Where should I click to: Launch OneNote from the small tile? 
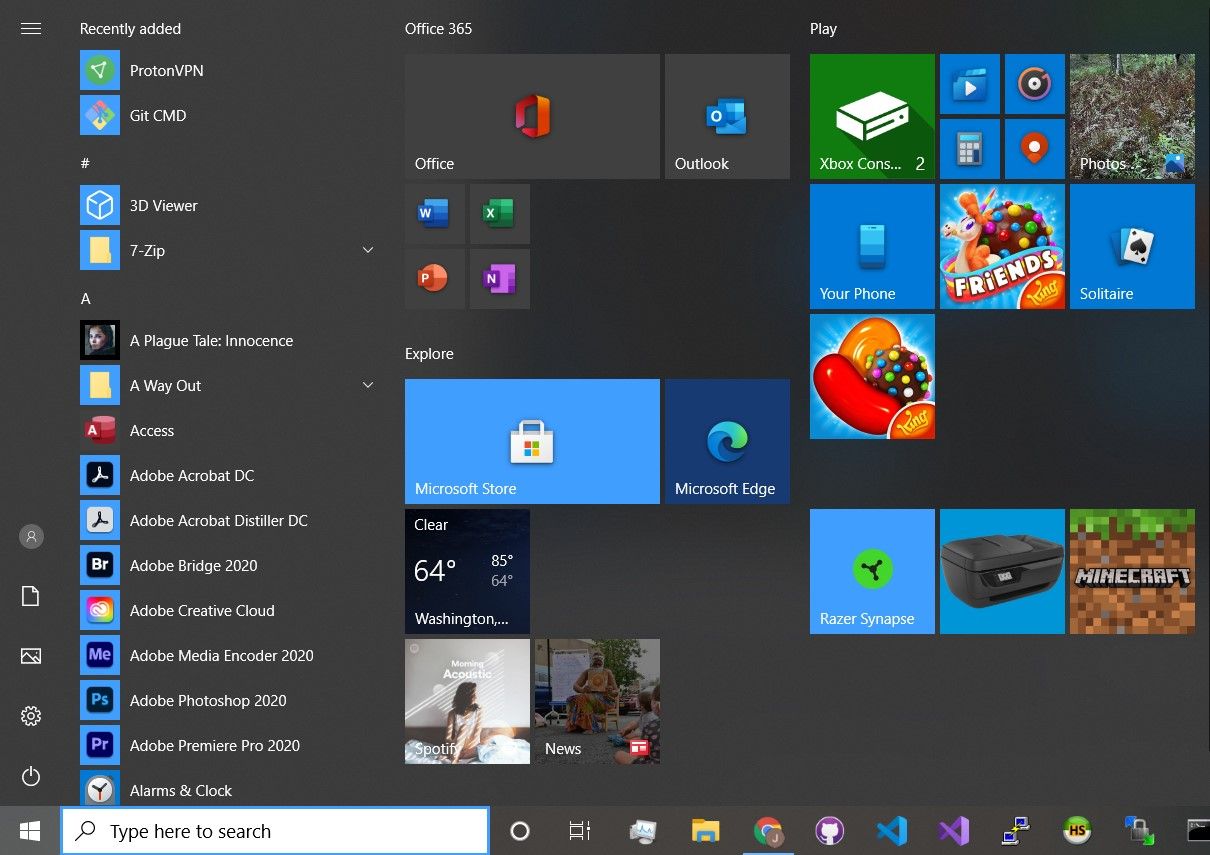coord(500,279)
